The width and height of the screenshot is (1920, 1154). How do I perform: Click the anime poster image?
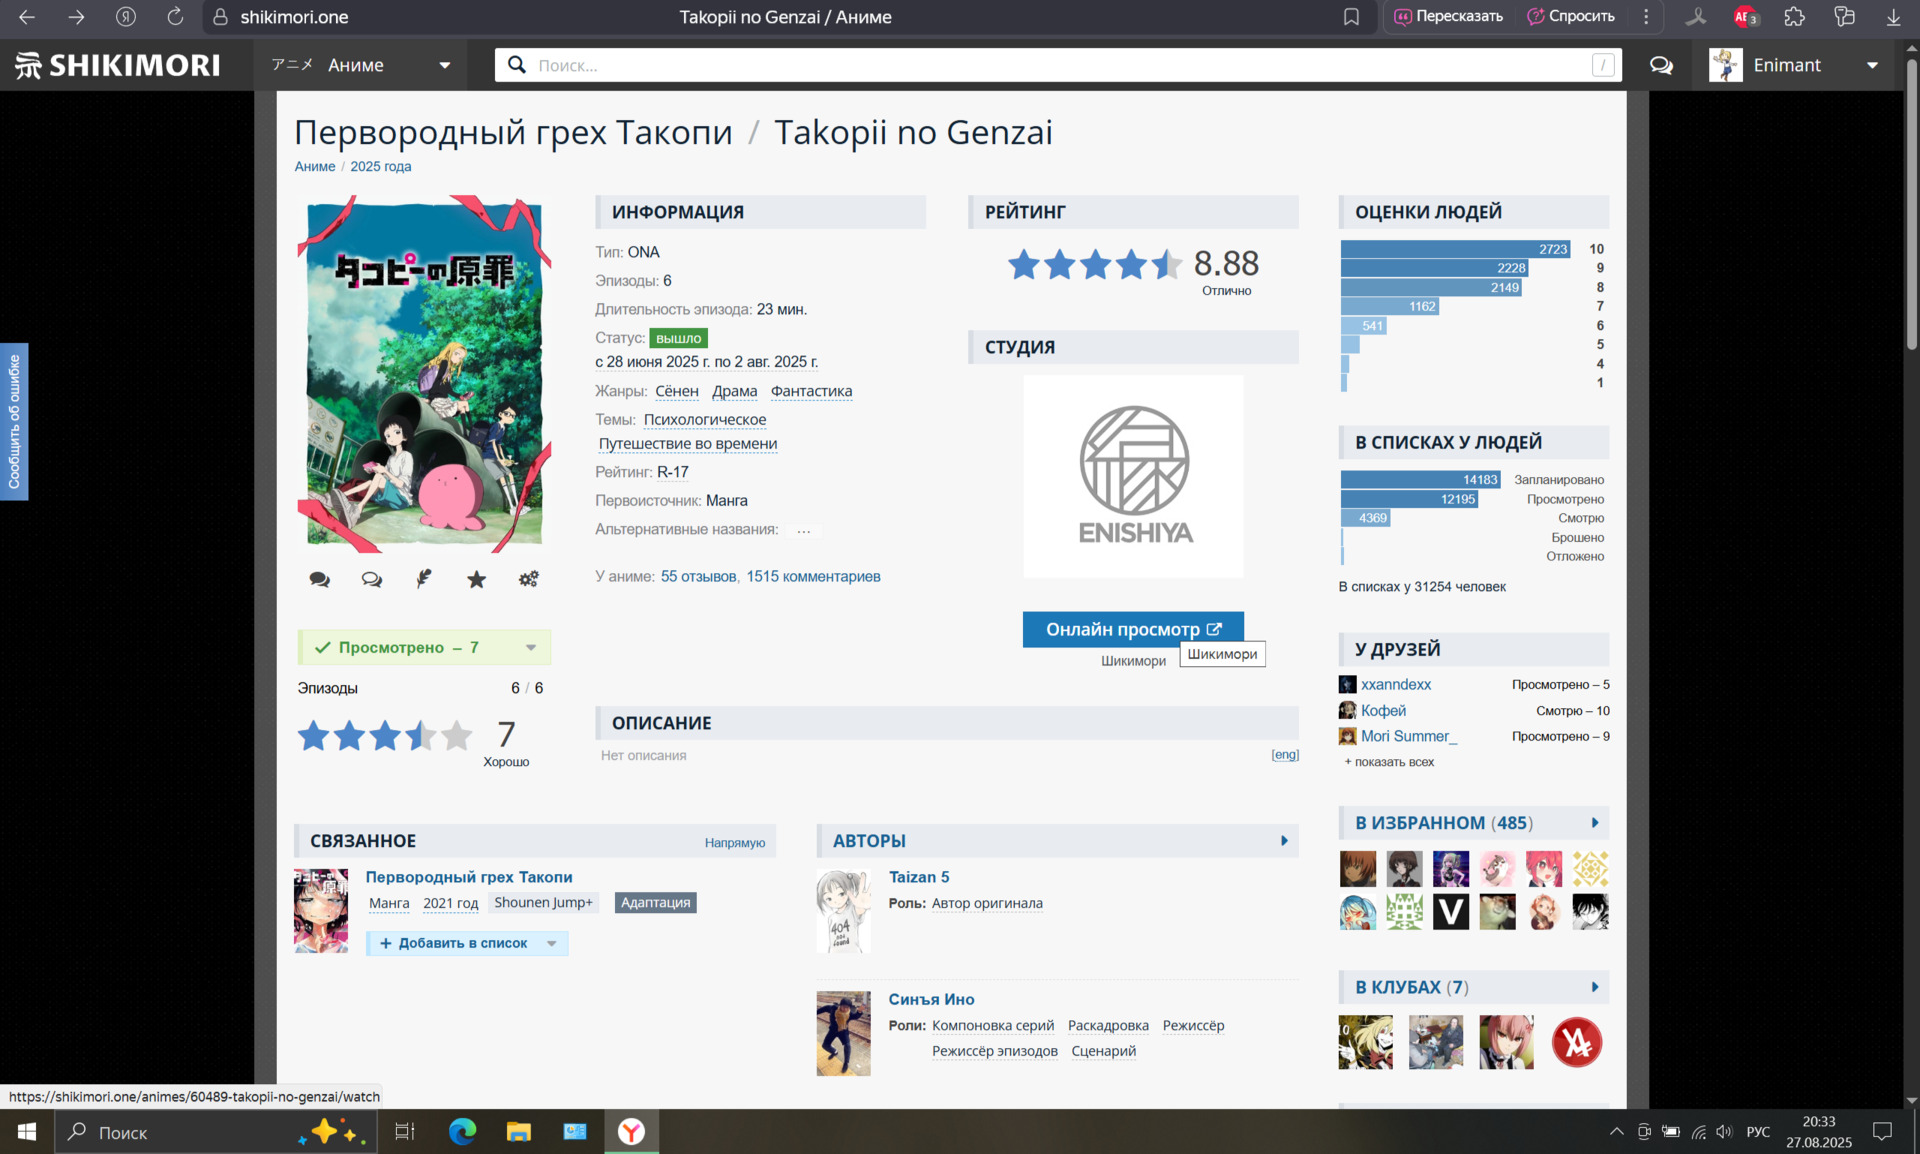point(424,374)
